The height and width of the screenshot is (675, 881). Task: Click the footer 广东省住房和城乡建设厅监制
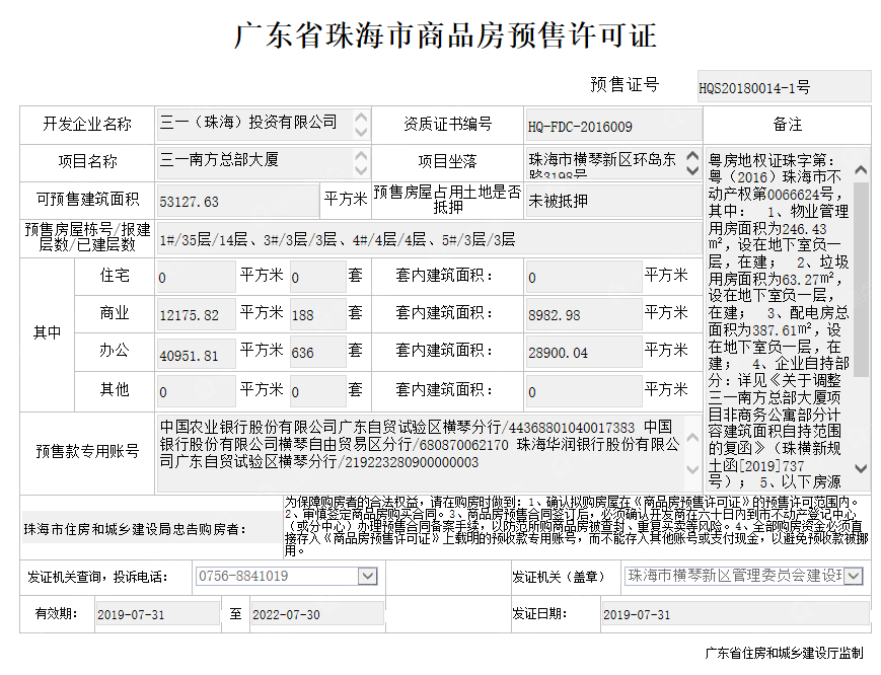coord(784,653)
